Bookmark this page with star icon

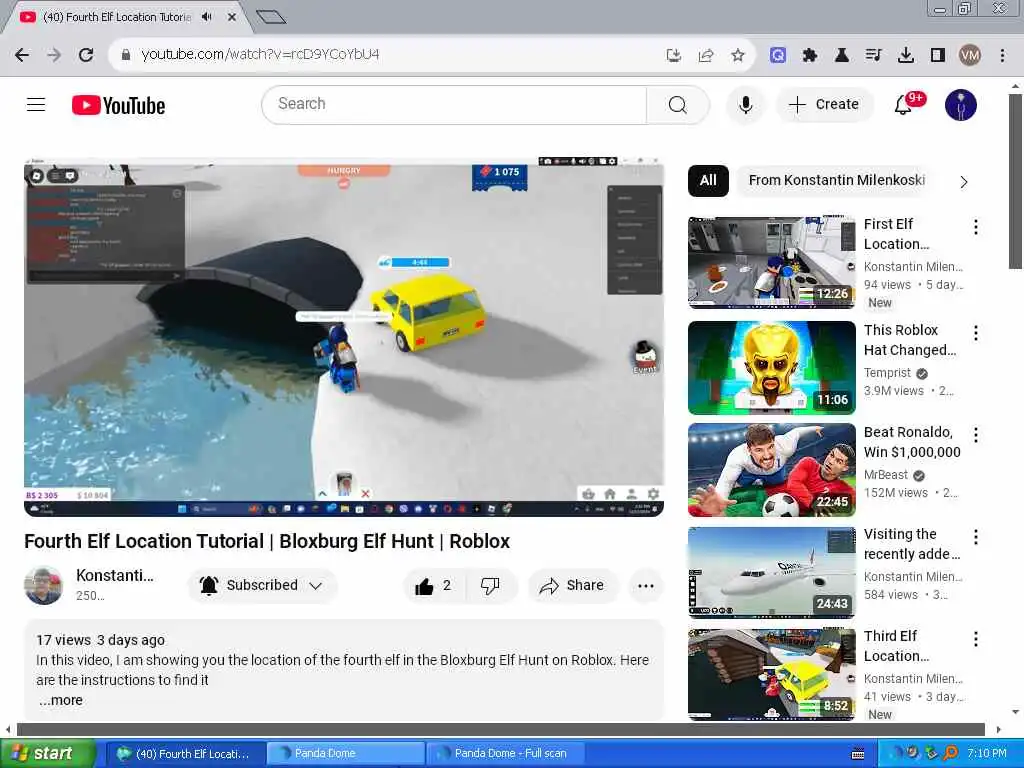[x=738, y=55]
